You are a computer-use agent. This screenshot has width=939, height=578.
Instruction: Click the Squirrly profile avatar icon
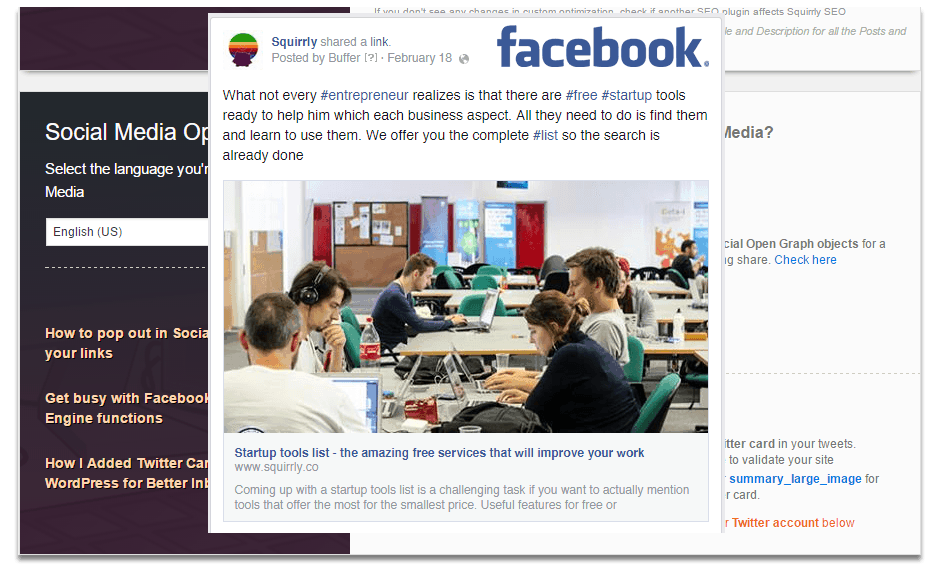point(243,50)
